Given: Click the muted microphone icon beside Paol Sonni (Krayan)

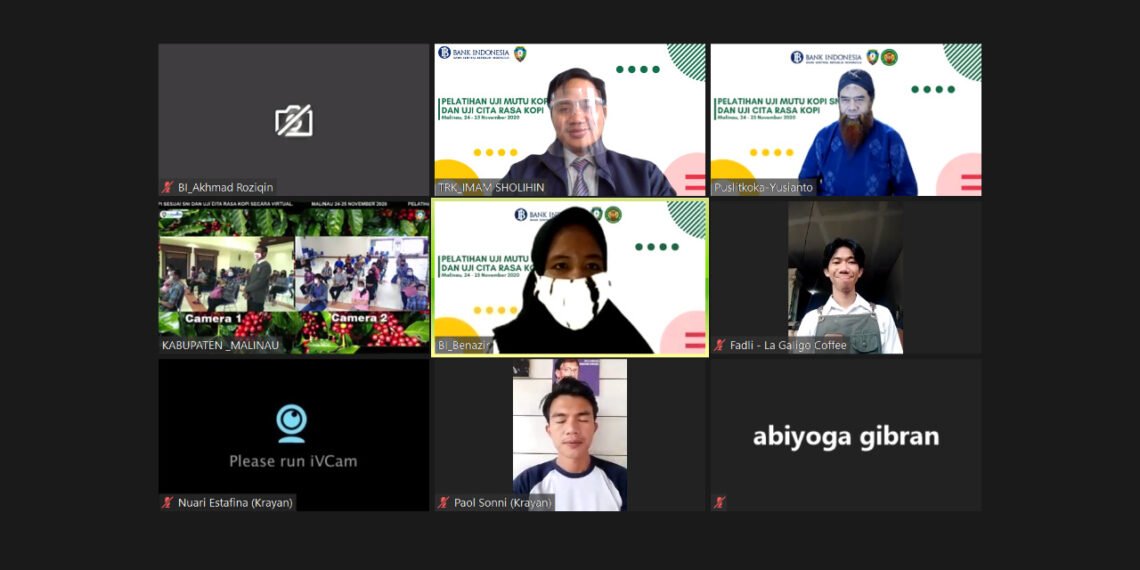Looking at the screenshot, I should (x=443, y=502).
